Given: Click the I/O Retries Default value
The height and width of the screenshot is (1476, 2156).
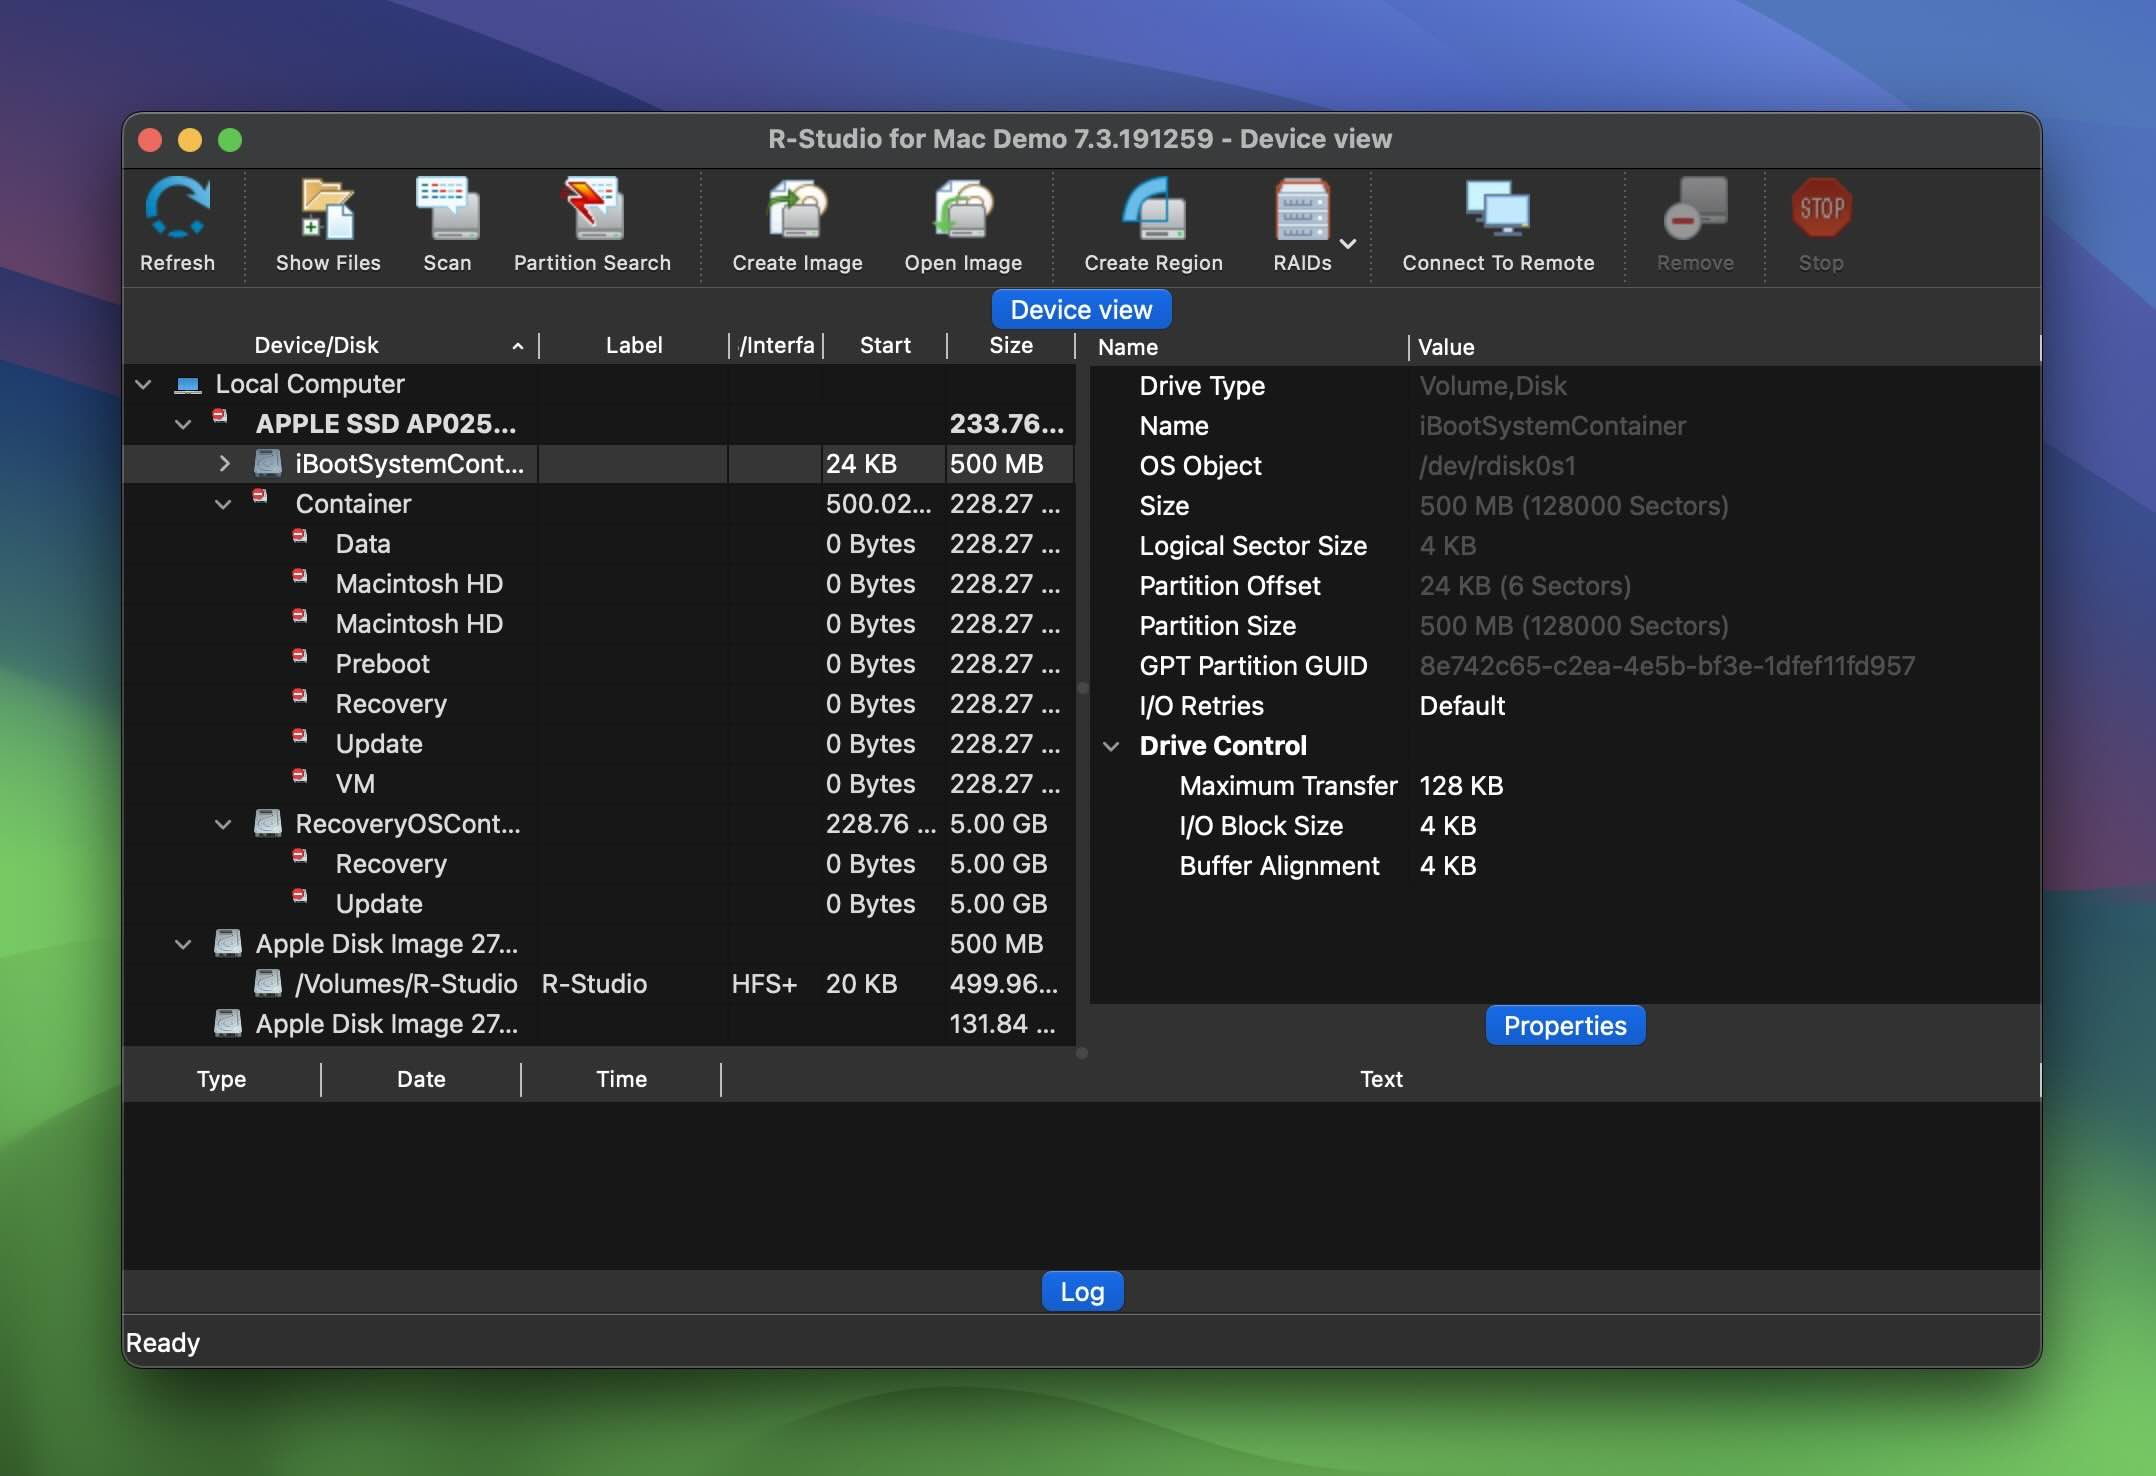Looking at the screenshot, I should coord(1462,706).
